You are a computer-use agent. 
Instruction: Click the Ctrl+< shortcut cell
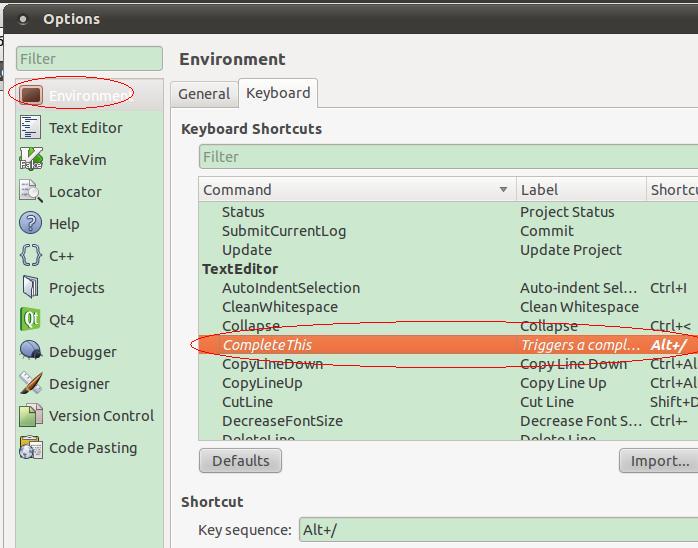pos(670,326)
